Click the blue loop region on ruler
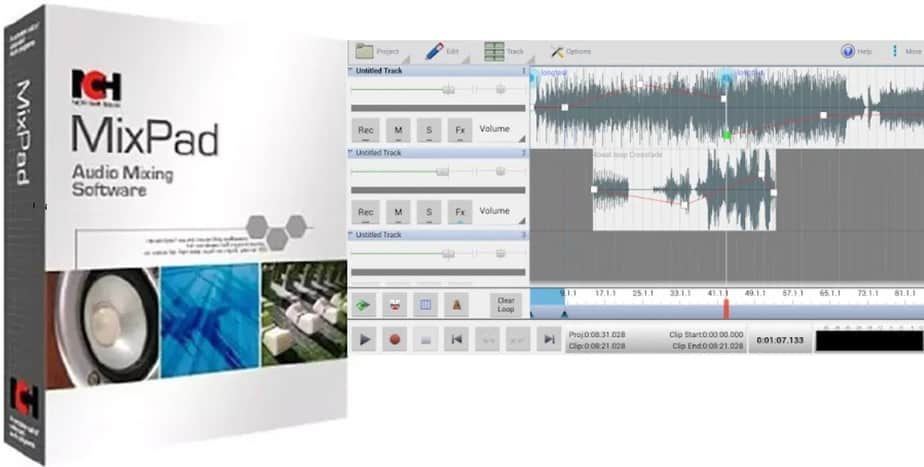Screen dimensions: 924x467 [x=547, y=297]
